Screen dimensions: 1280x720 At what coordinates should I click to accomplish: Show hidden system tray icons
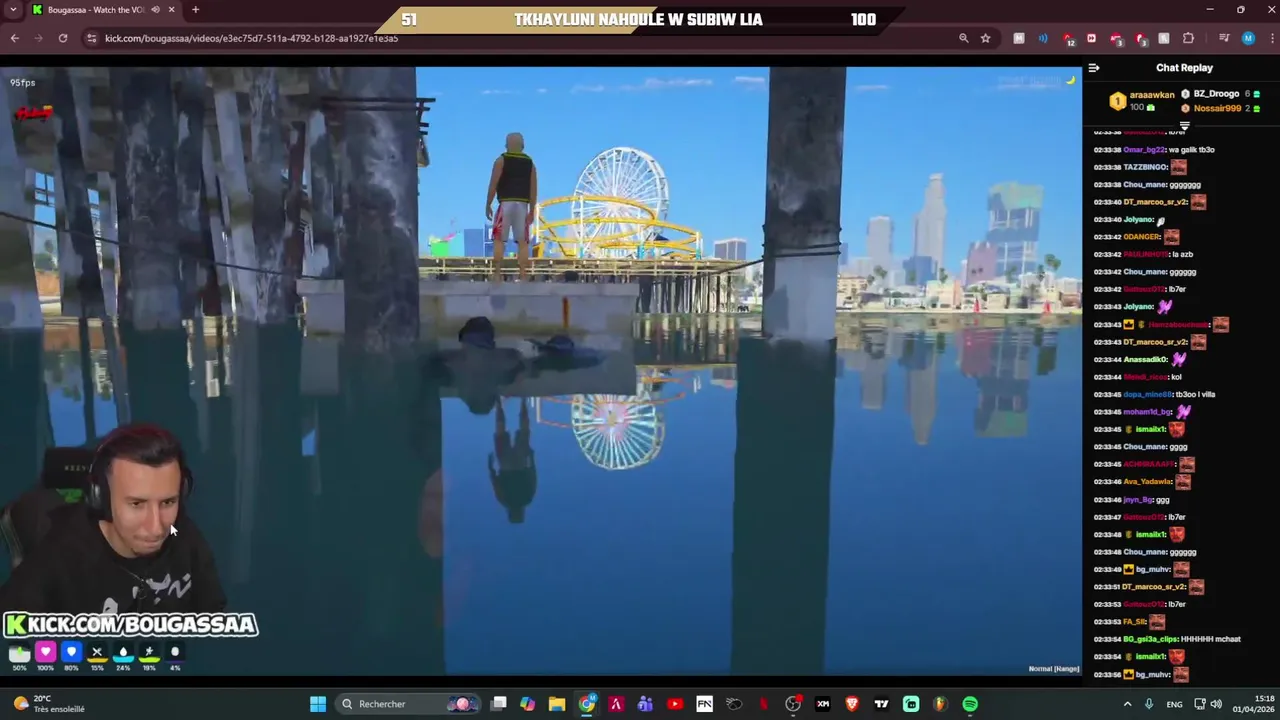[x=1127, y=704]
